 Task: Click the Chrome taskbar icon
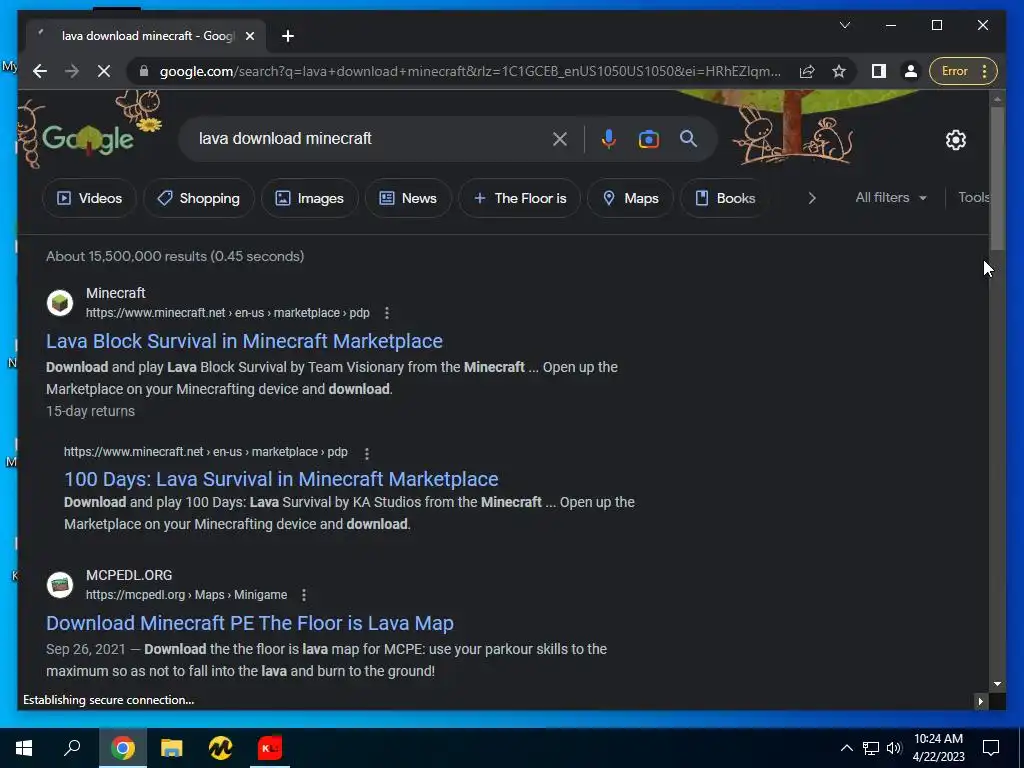coord(122,748)
